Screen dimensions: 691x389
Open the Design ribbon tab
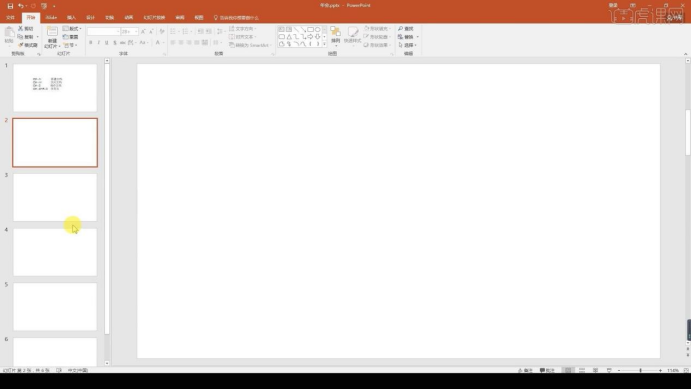90,18
